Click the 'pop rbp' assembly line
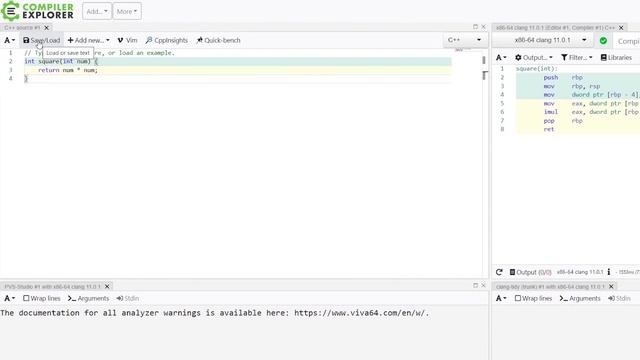The image size is (640, 360). click(563, 121)
